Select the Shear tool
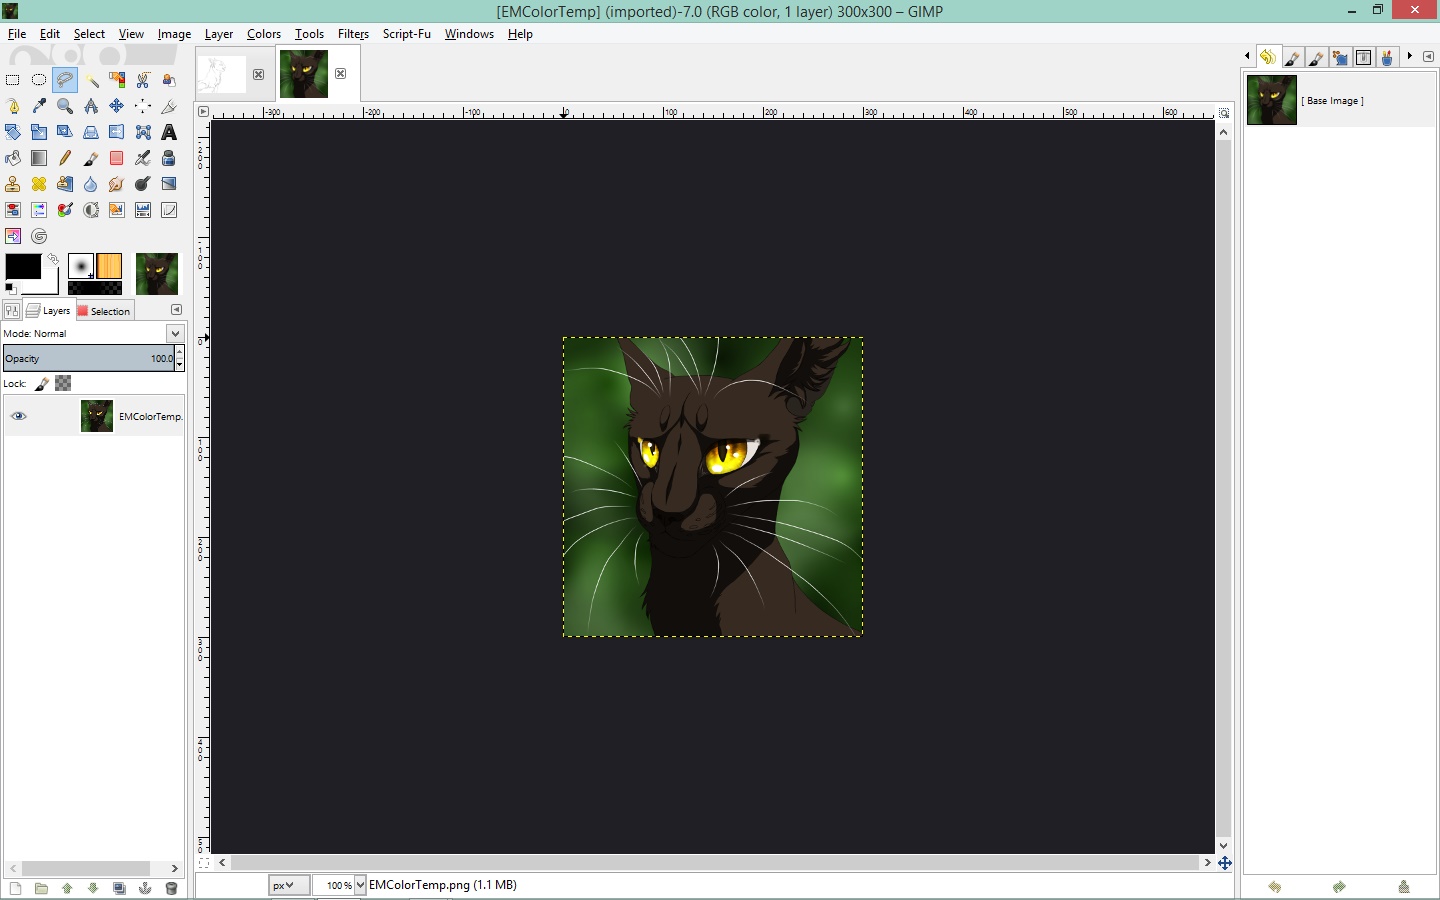This screenshot has height=900, width=1440. [65, 132]
